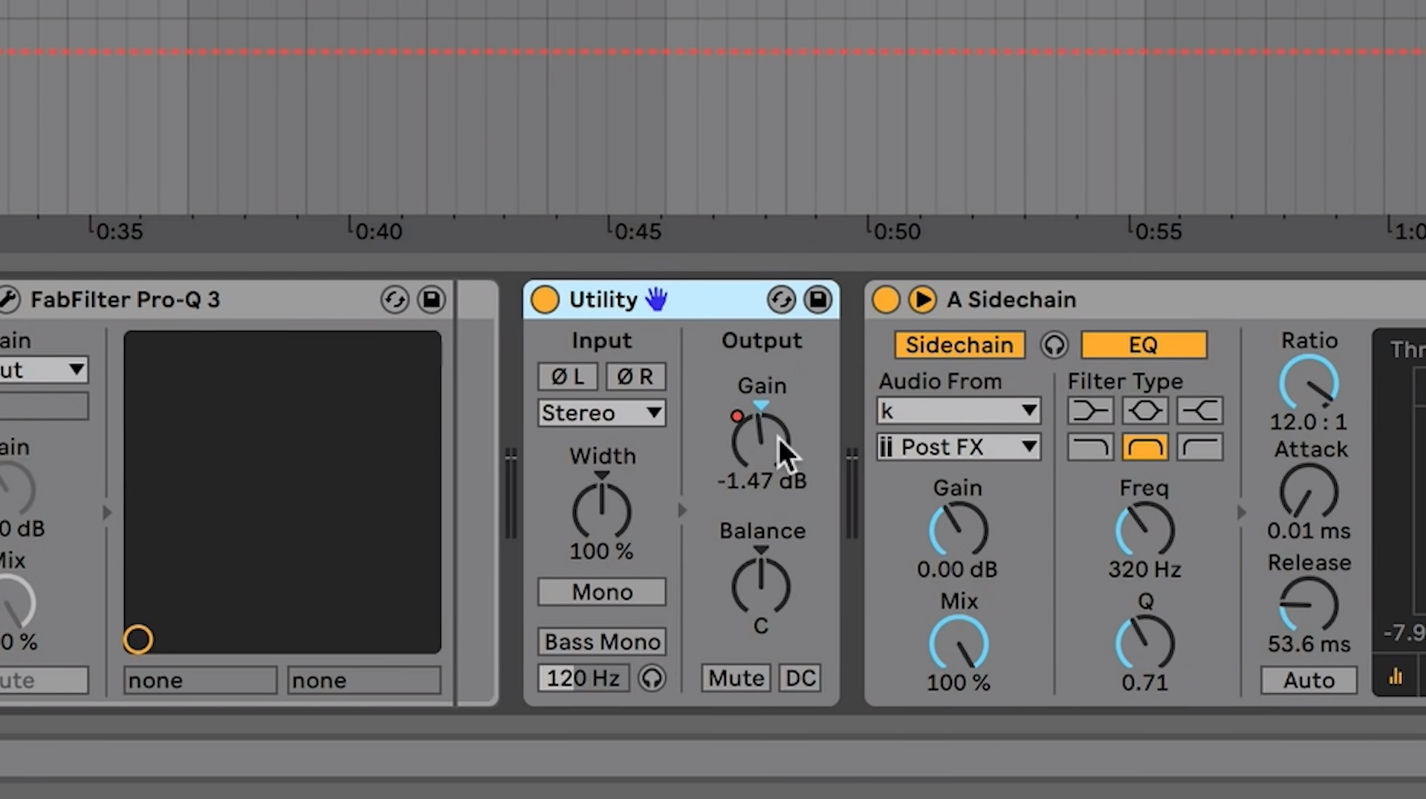
Task: Click the Utility Width knob
Action: 602,510
